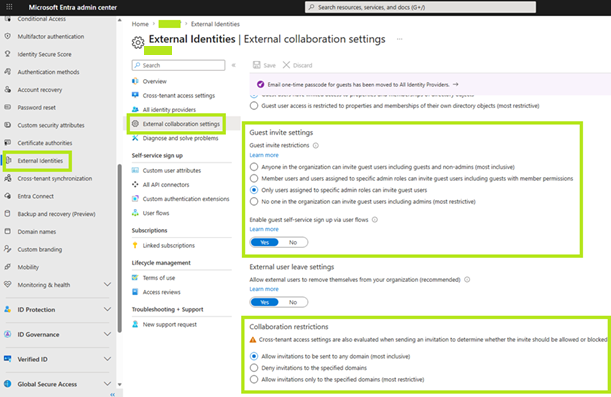611x397 pixels.
Task: Click the Password reset icon
Action: (x=7, y=107)
